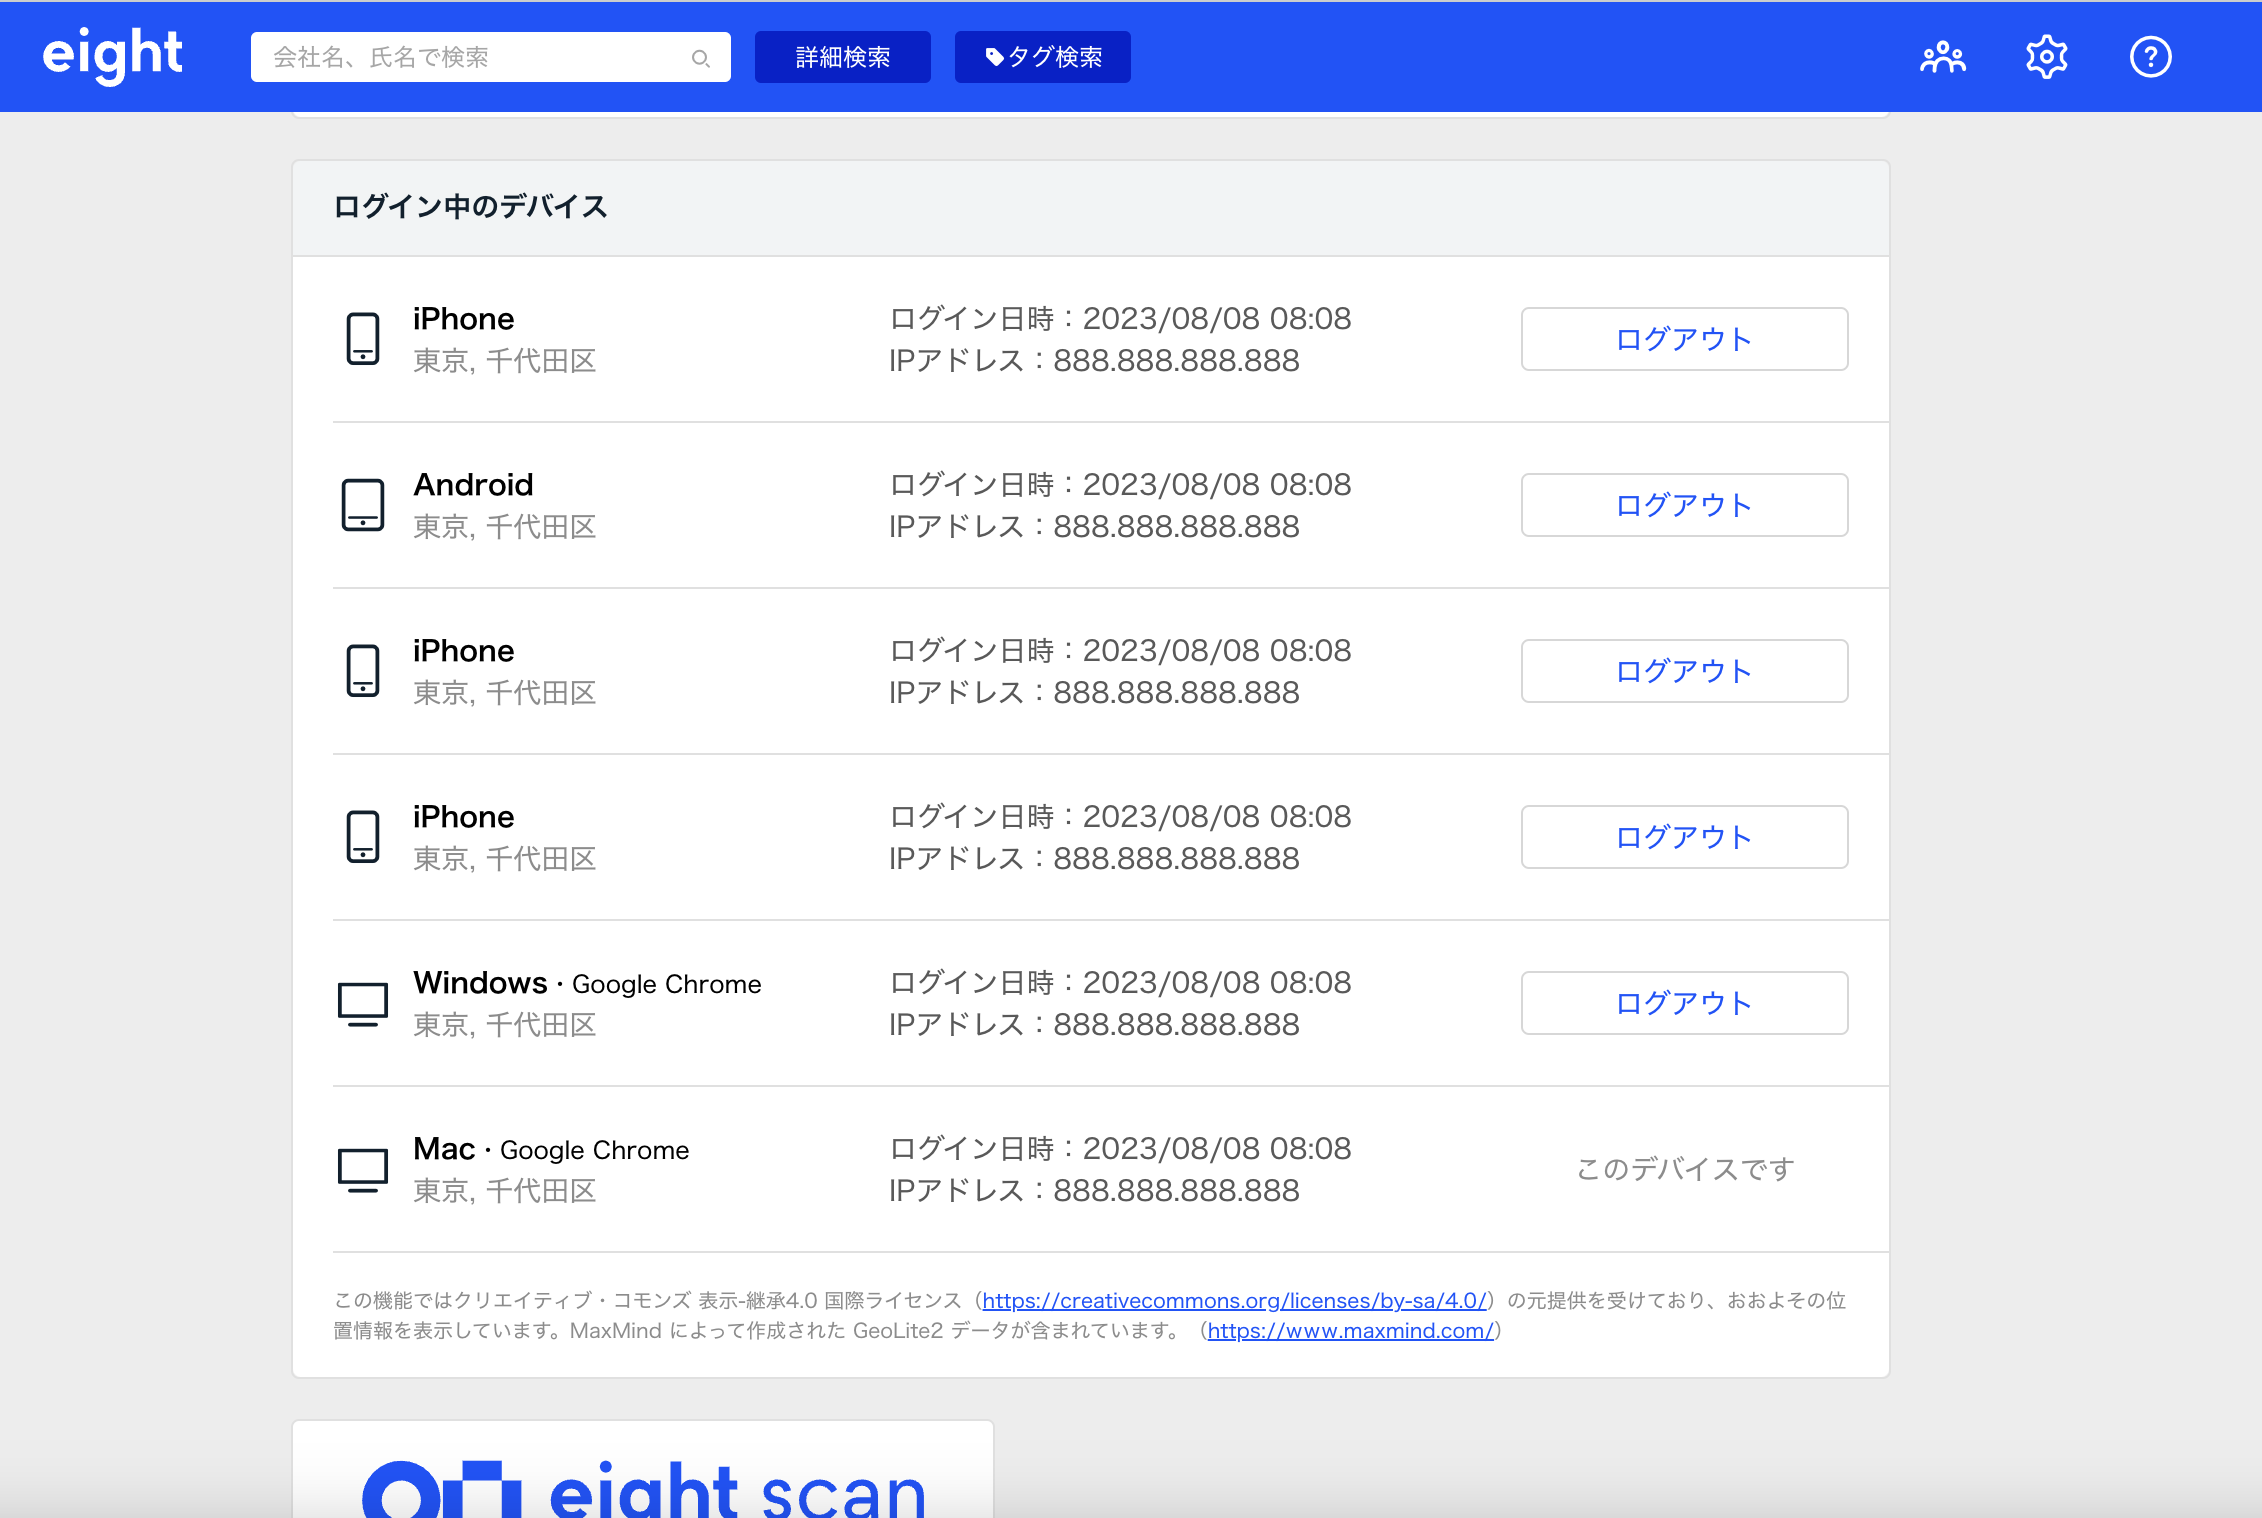This screenshot has width=2262, height=1518.
Task: Open the Creative Commons license link
Action: tap(1234, 1300)
